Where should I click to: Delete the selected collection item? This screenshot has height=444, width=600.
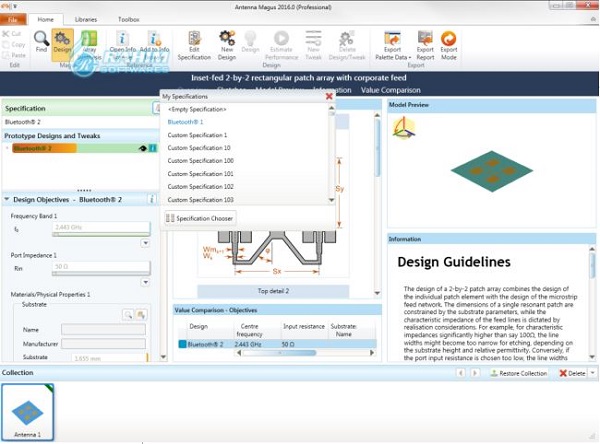tap(572, 373)
